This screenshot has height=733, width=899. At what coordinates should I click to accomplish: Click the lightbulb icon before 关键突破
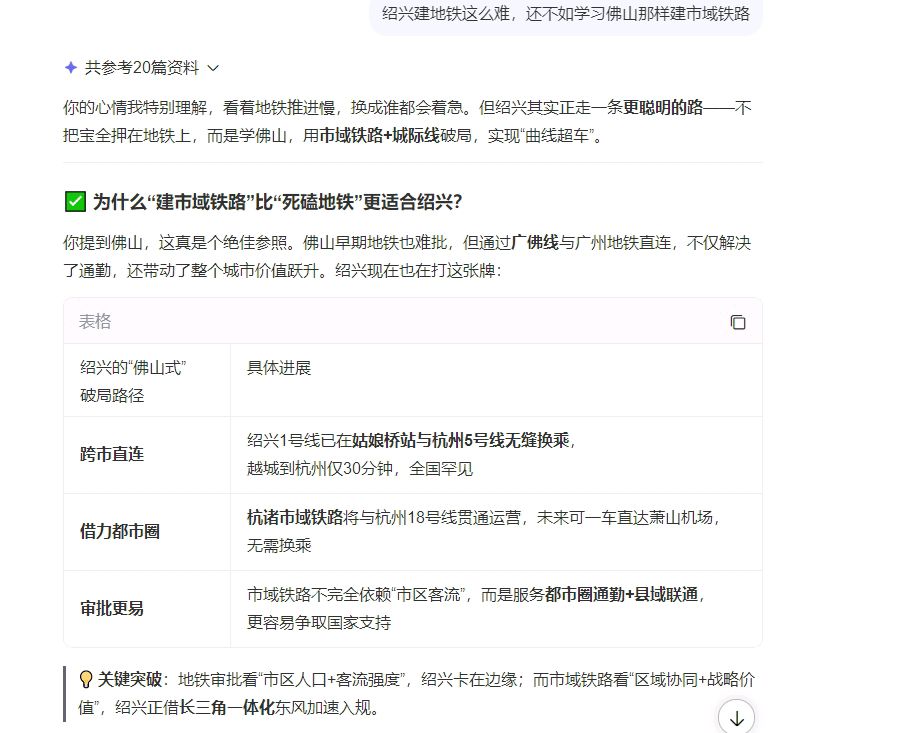(86, 680)
